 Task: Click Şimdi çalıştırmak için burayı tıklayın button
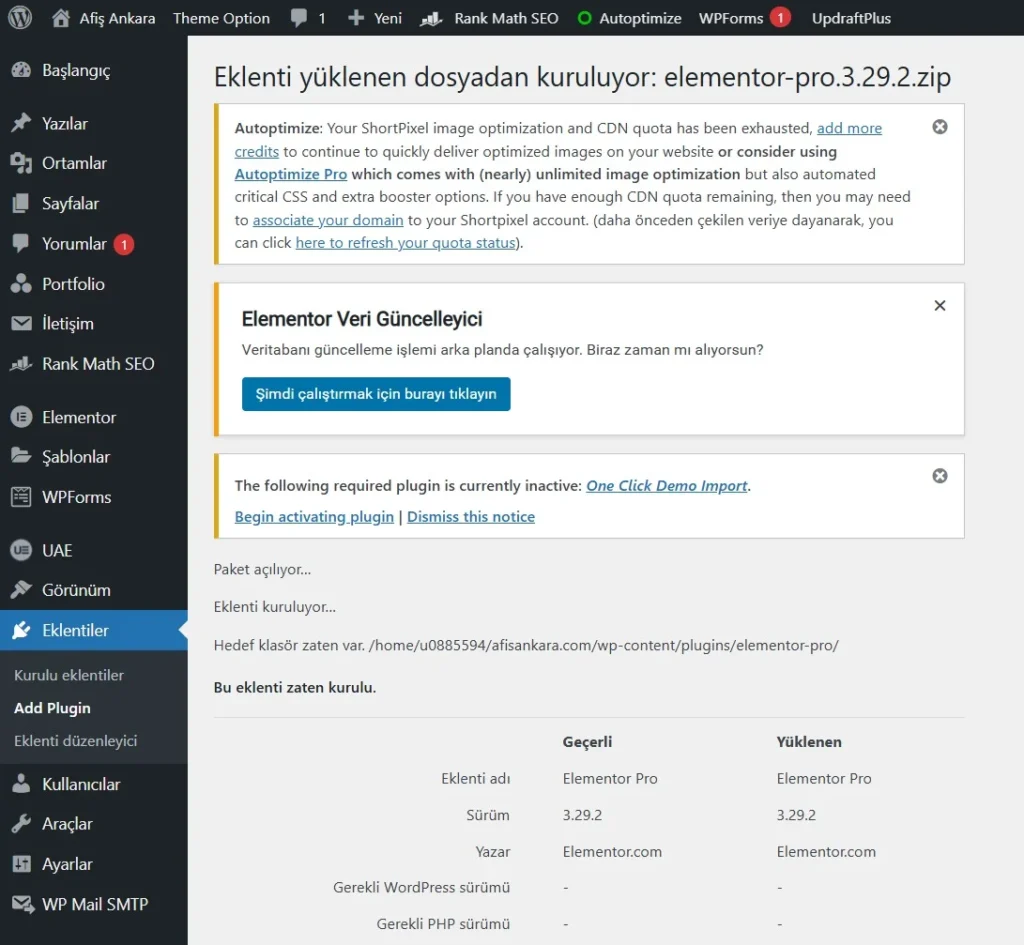pyautogui.click(x=376, y=394)
